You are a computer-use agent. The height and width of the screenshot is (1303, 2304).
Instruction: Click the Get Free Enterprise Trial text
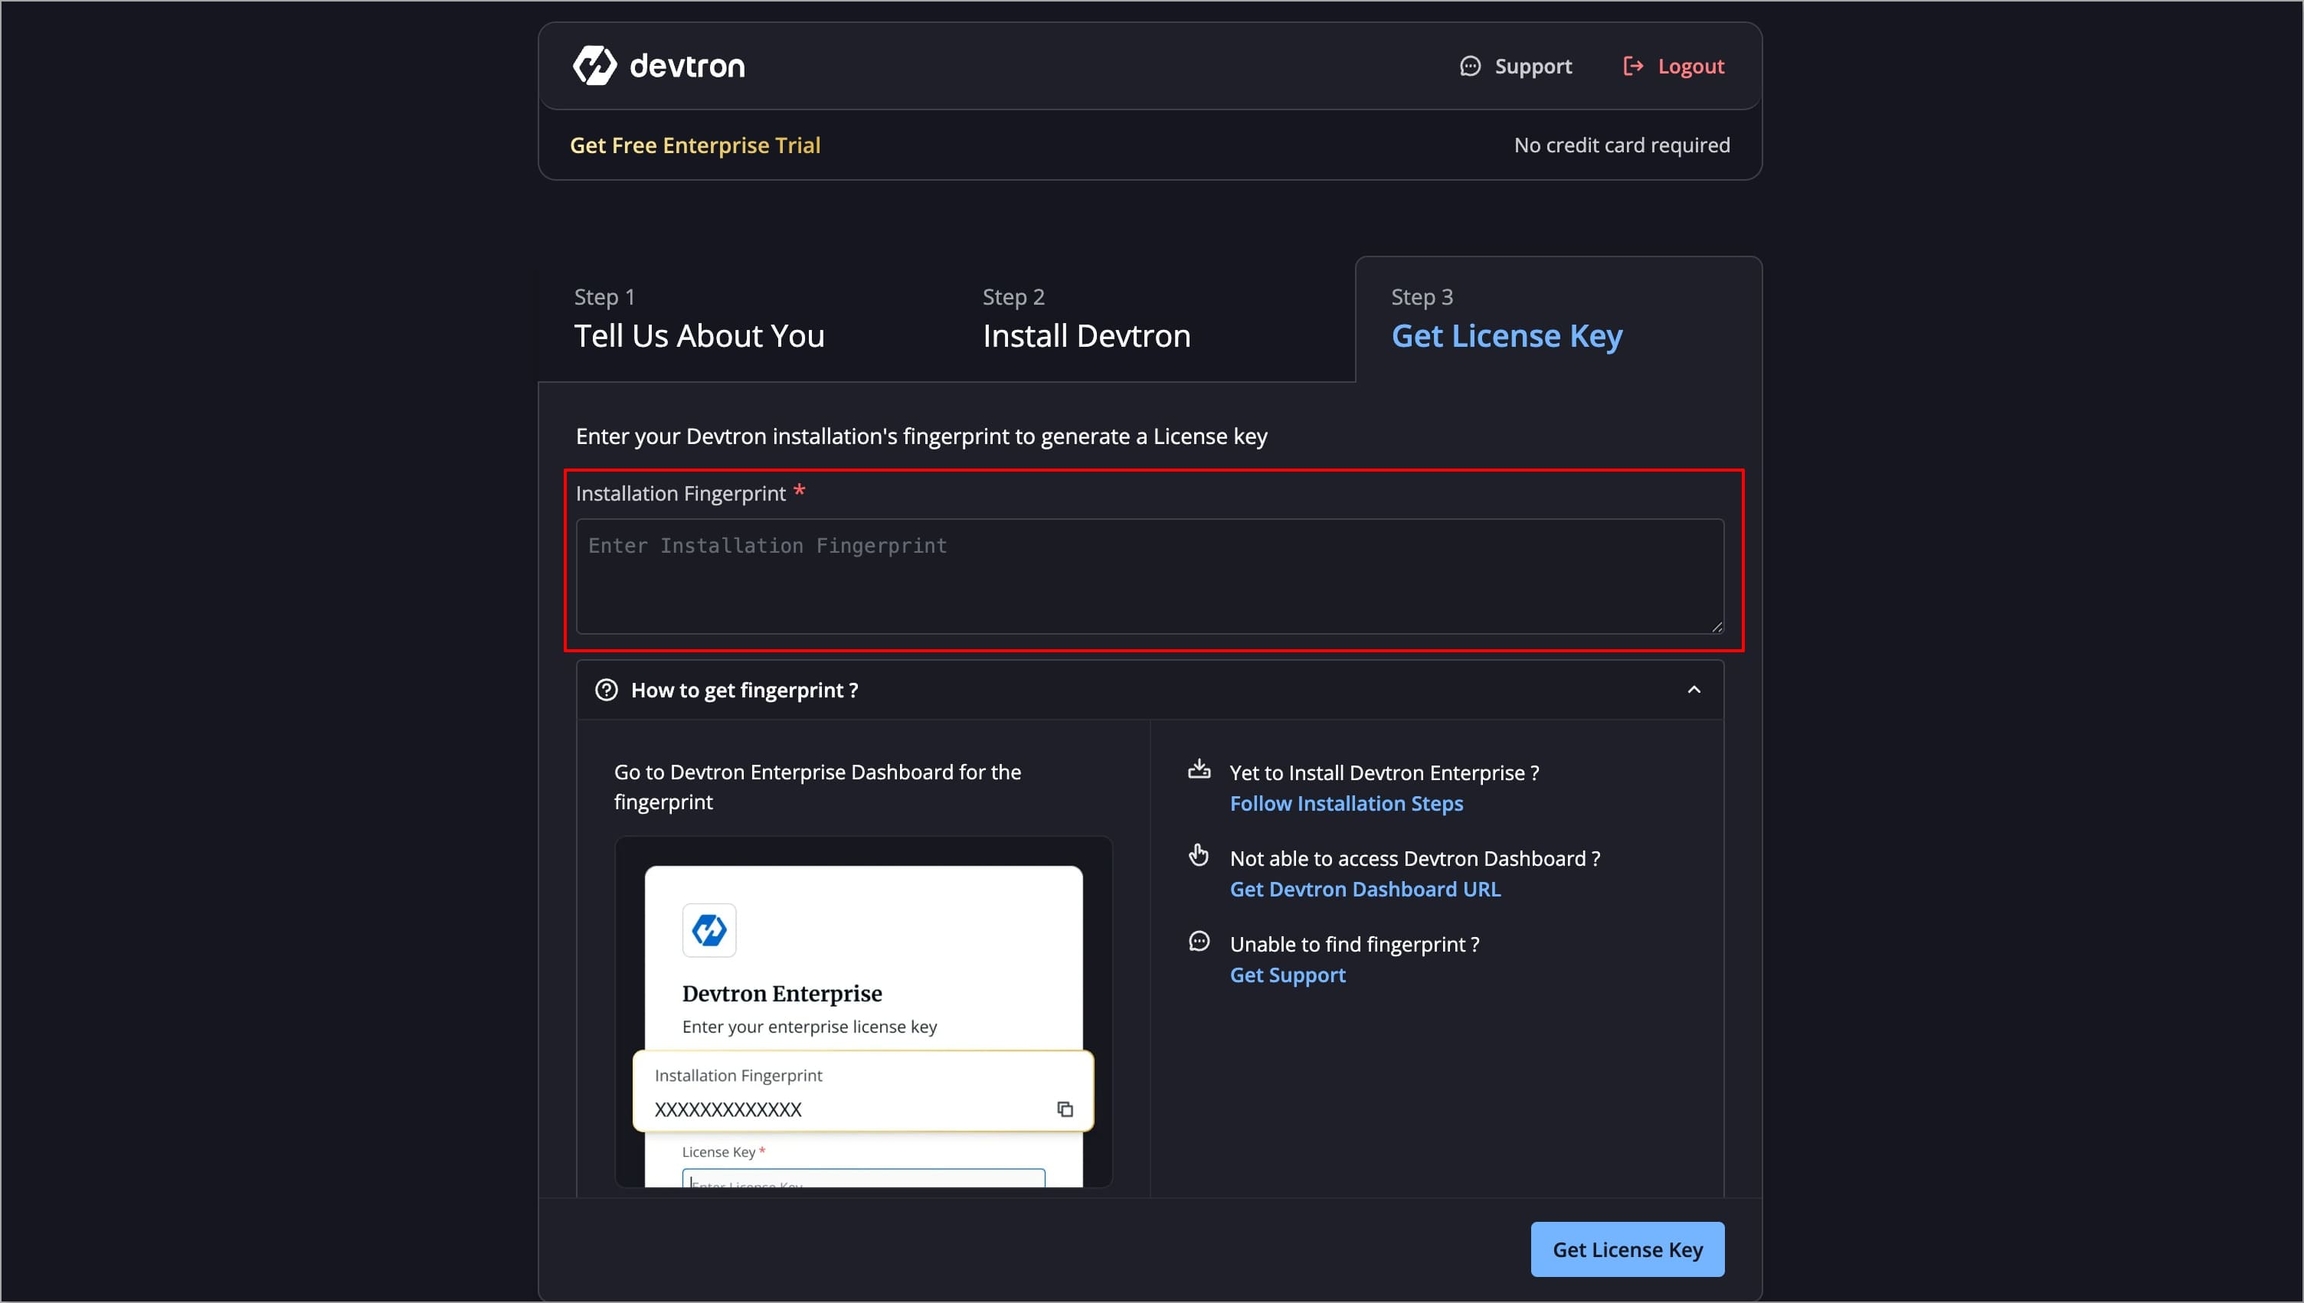(695, 145)
